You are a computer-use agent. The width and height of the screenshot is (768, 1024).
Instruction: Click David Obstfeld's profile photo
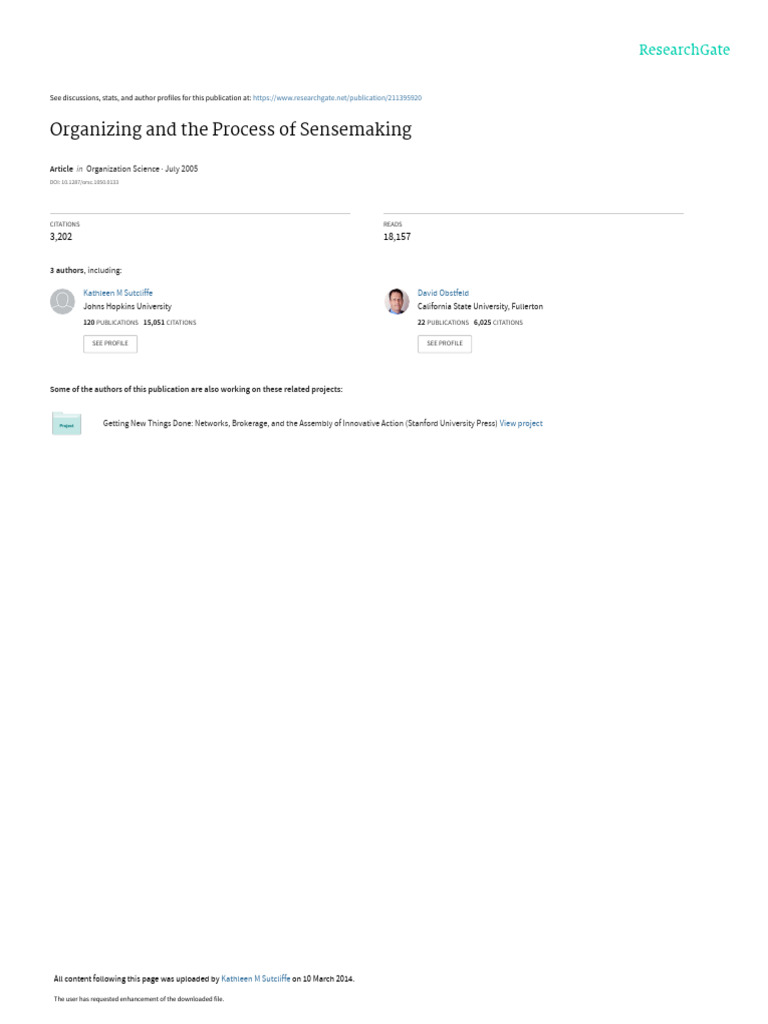pos(397,302)
